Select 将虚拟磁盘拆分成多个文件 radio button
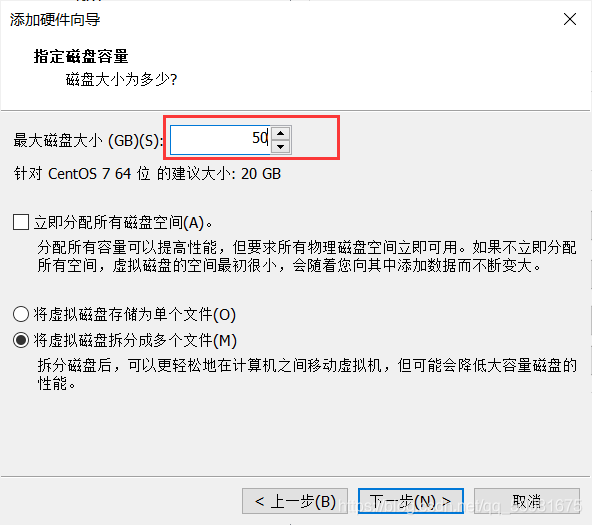 [21, 340]
